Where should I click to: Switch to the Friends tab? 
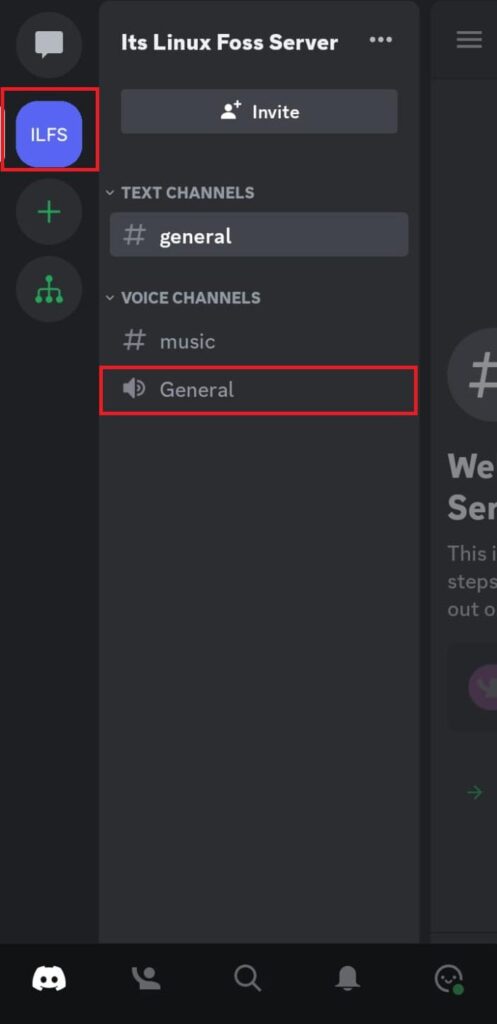146,978
